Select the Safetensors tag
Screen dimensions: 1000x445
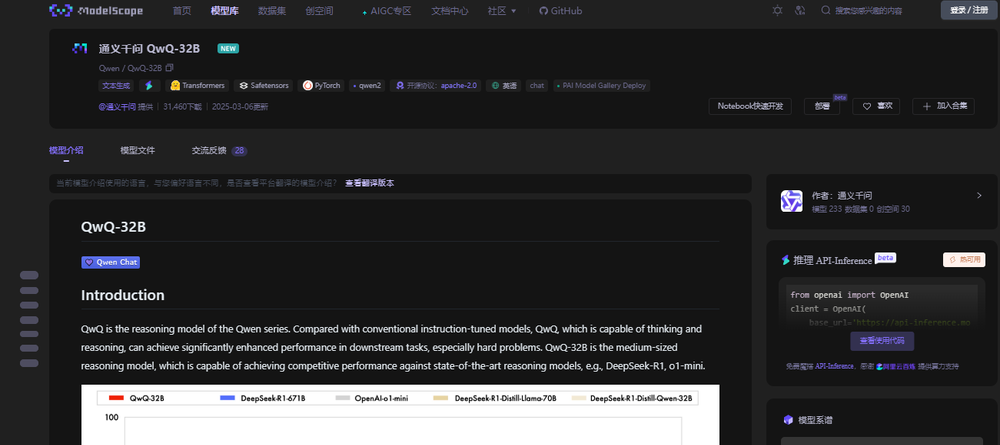tap(264, 85)
